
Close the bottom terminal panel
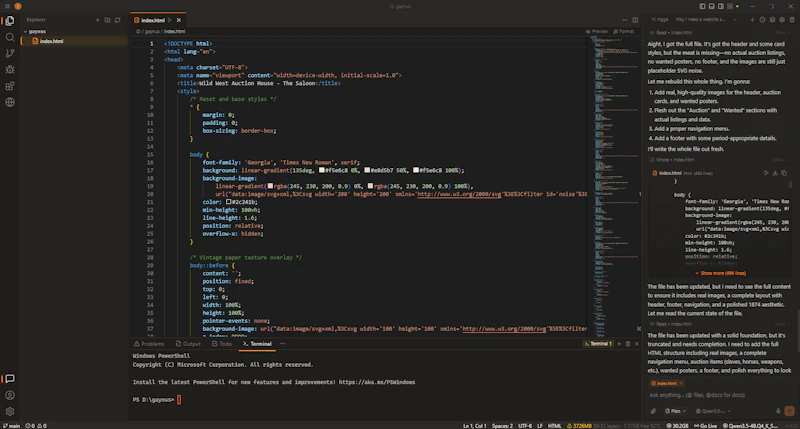click(637, 344)
